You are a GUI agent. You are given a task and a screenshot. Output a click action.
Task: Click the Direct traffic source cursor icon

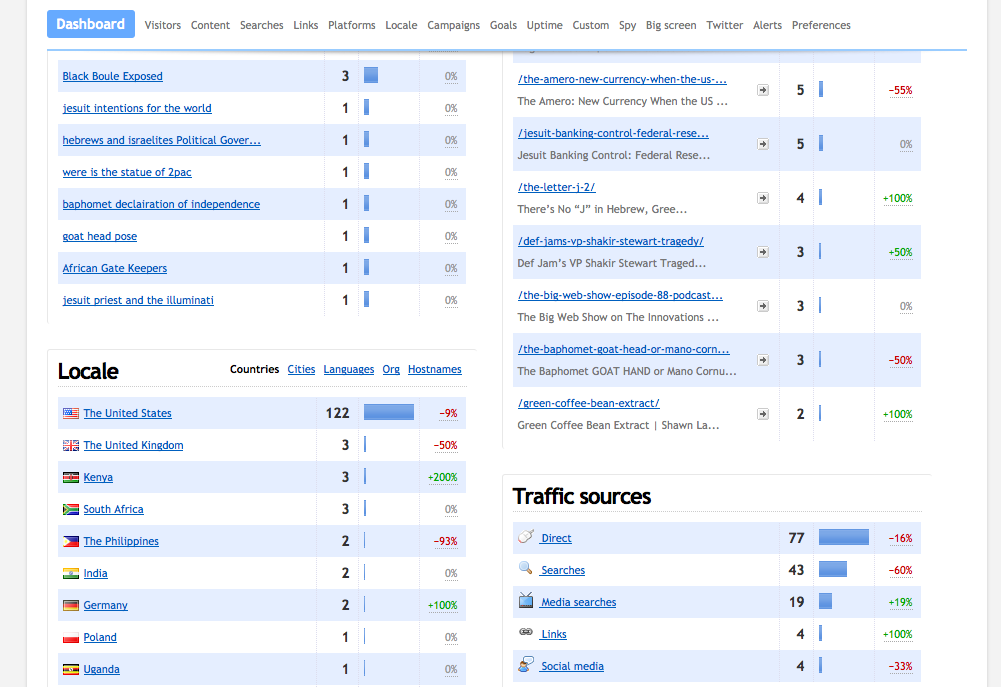point(525,537)
